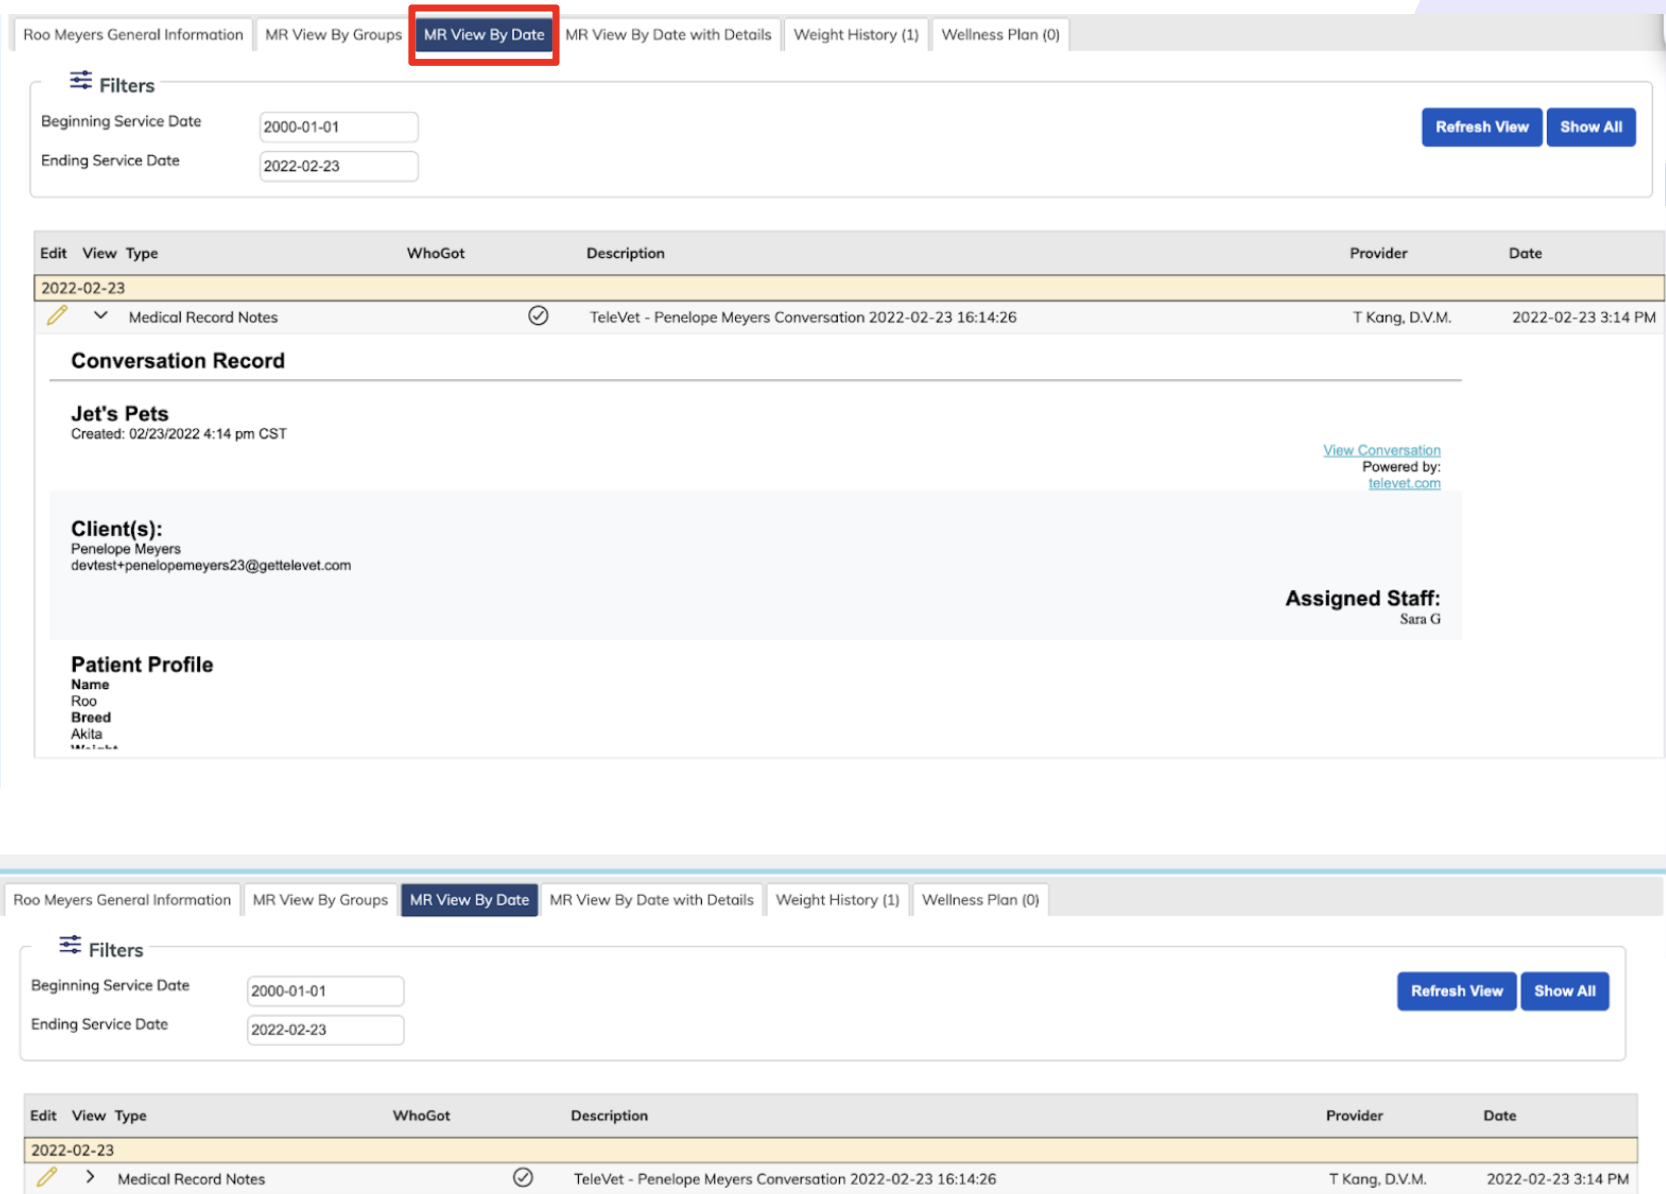Click the top Beginning Service Date field

coord(338,127)
